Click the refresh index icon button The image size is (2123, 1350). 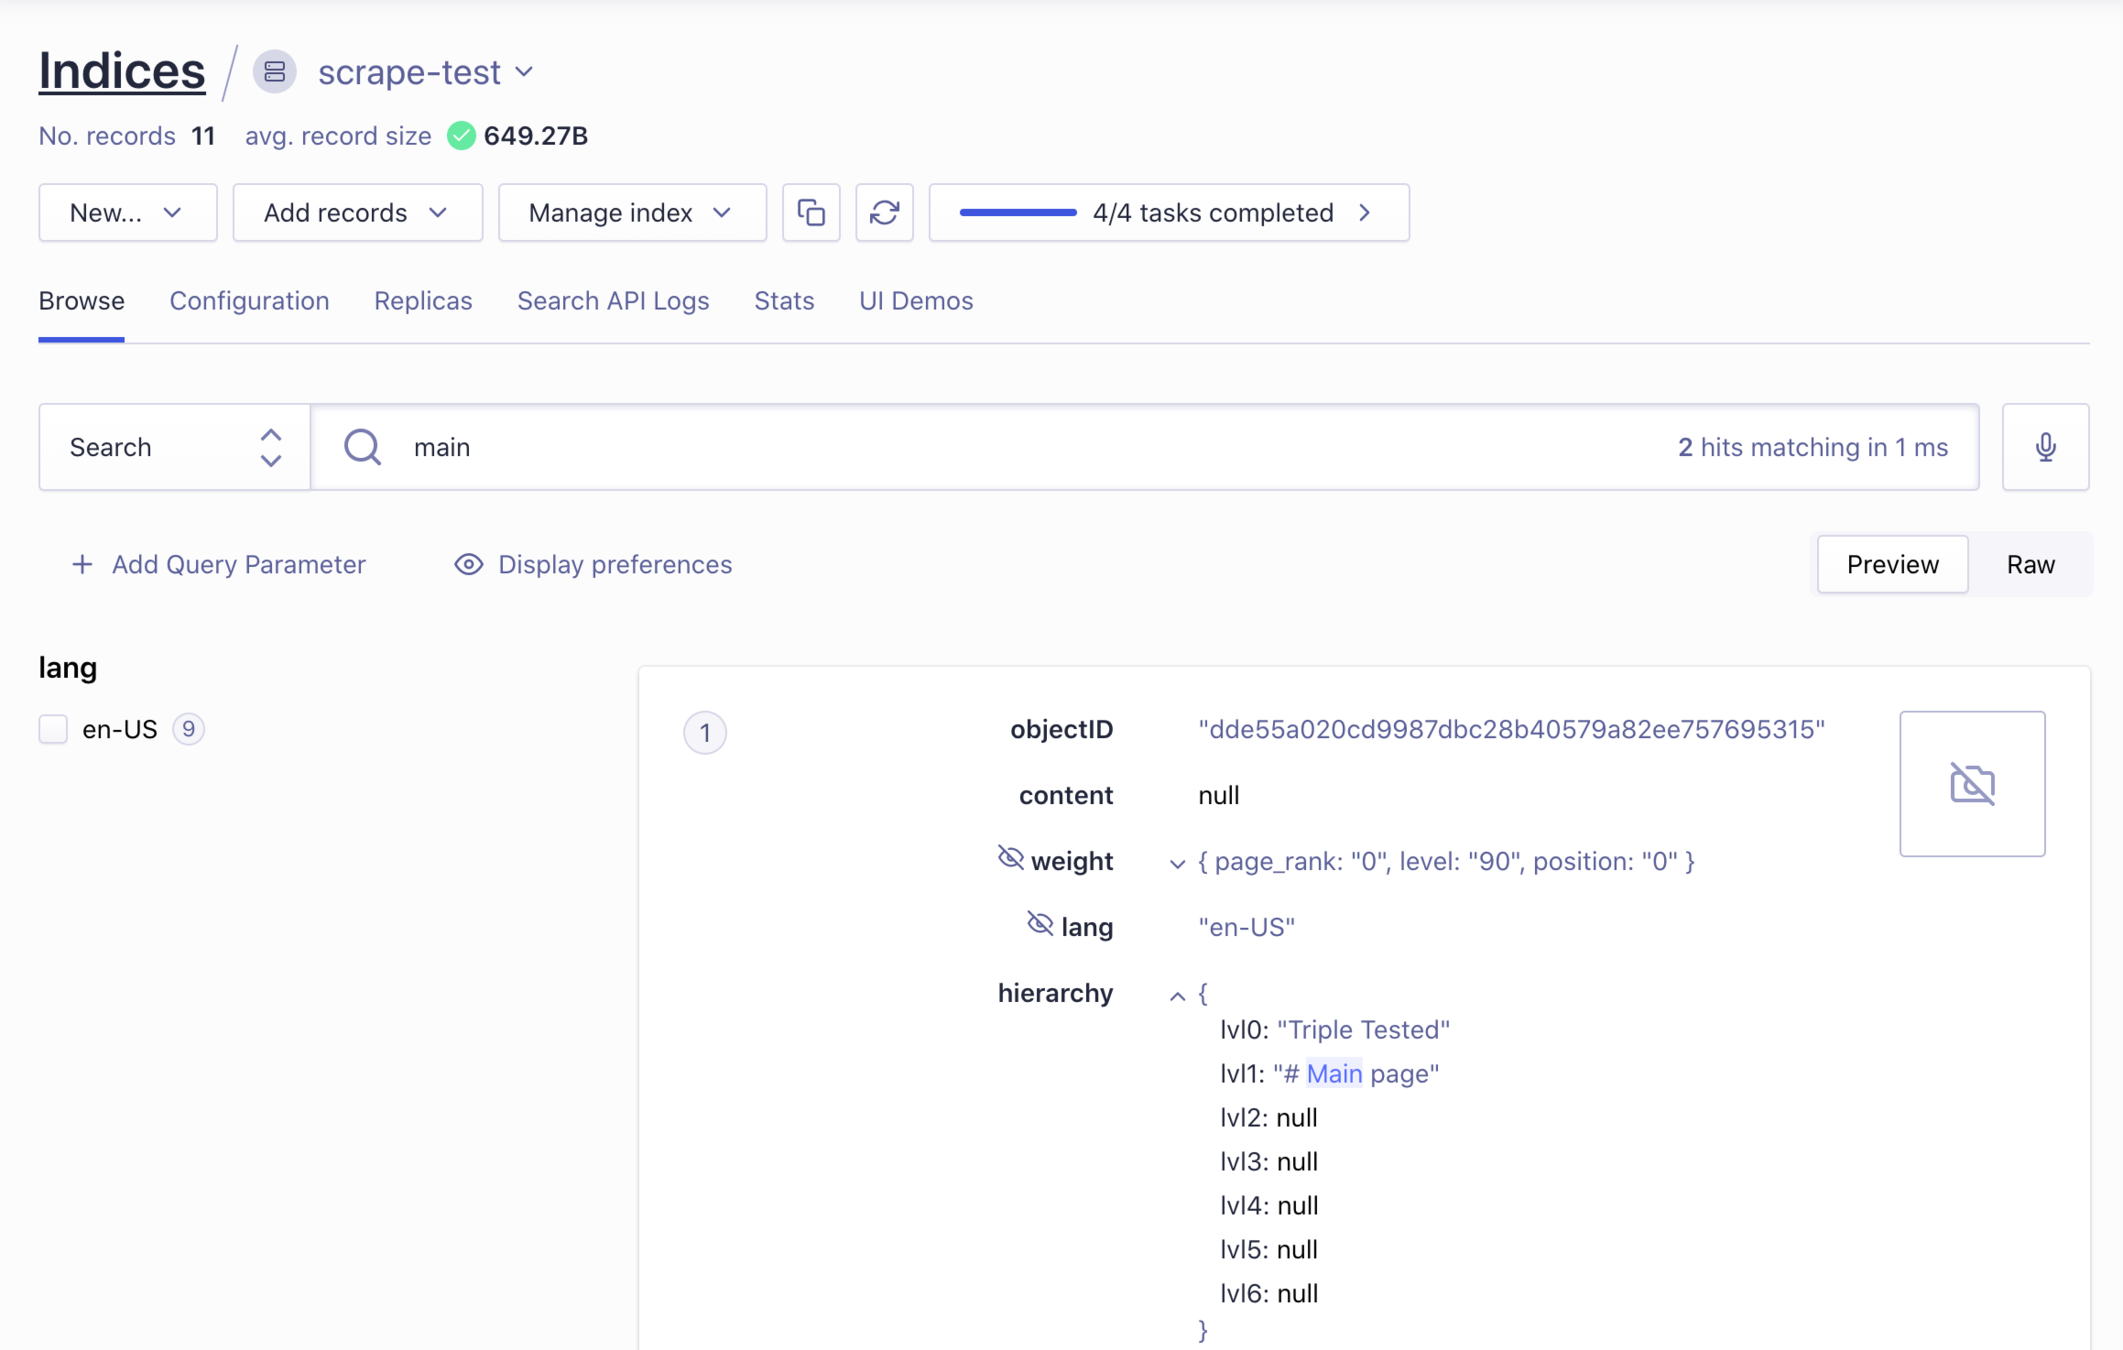(x=884, y=212)
